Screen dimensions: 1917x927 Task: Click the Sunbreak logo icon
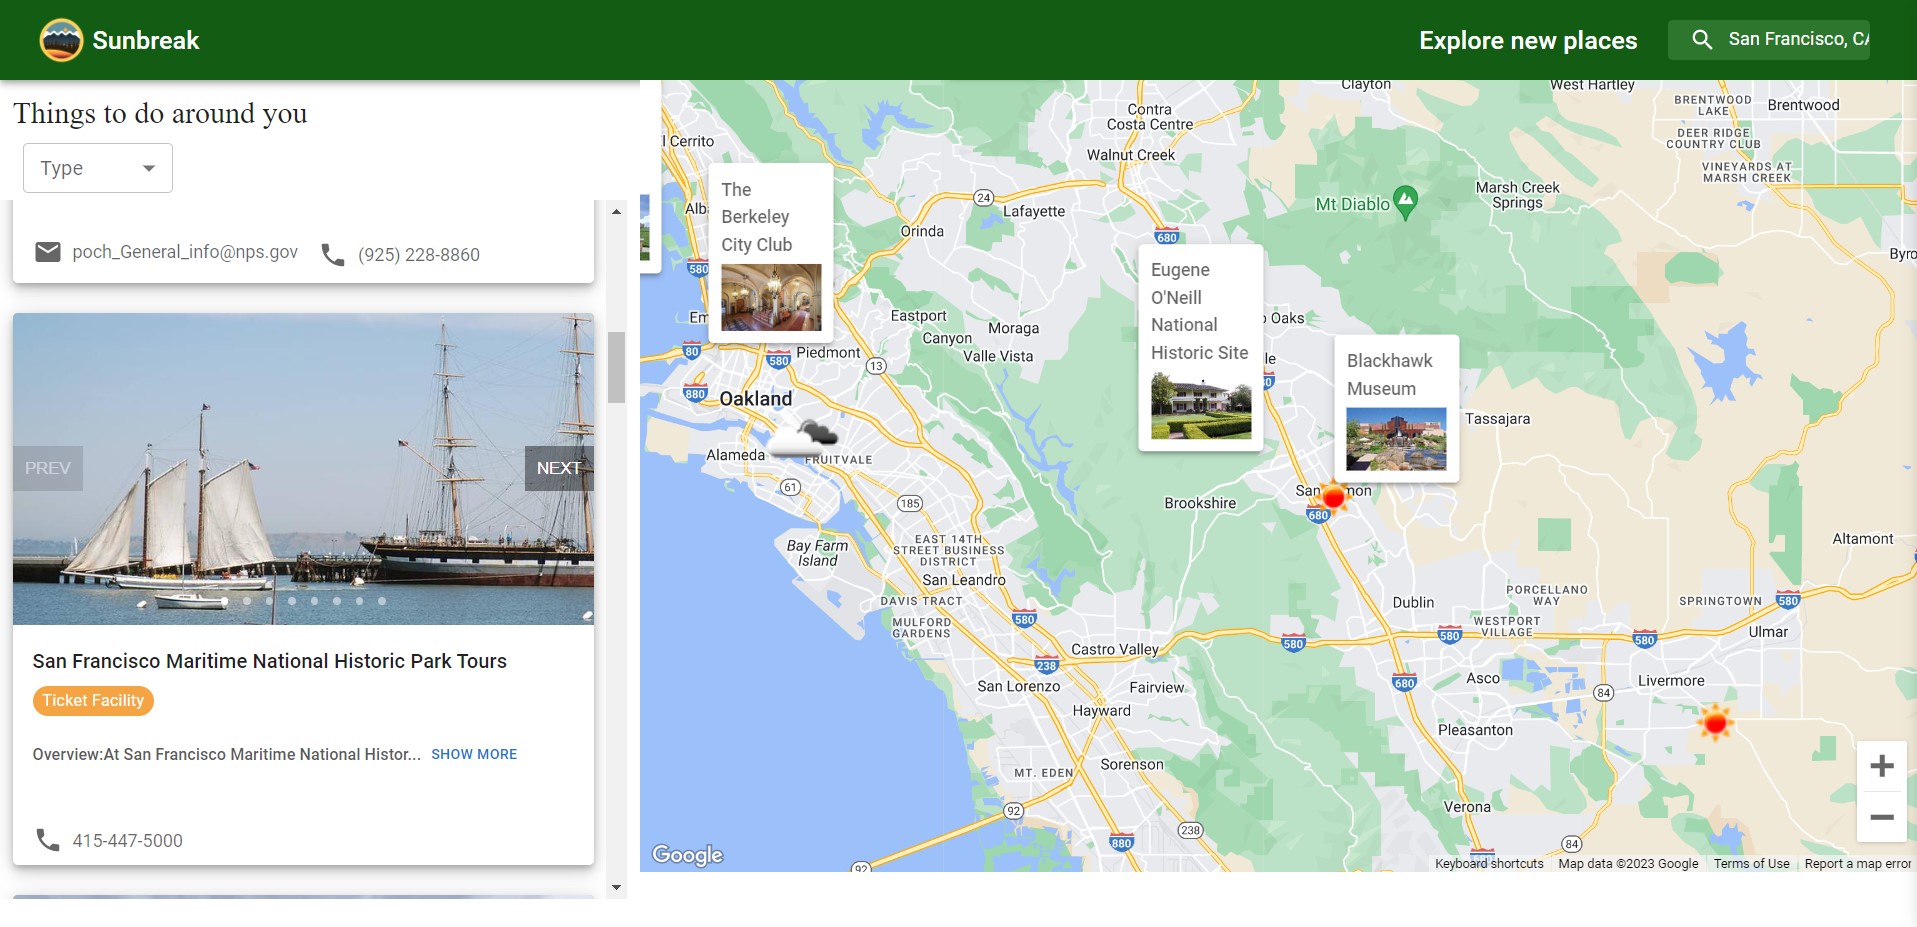[x=61, y=40]
